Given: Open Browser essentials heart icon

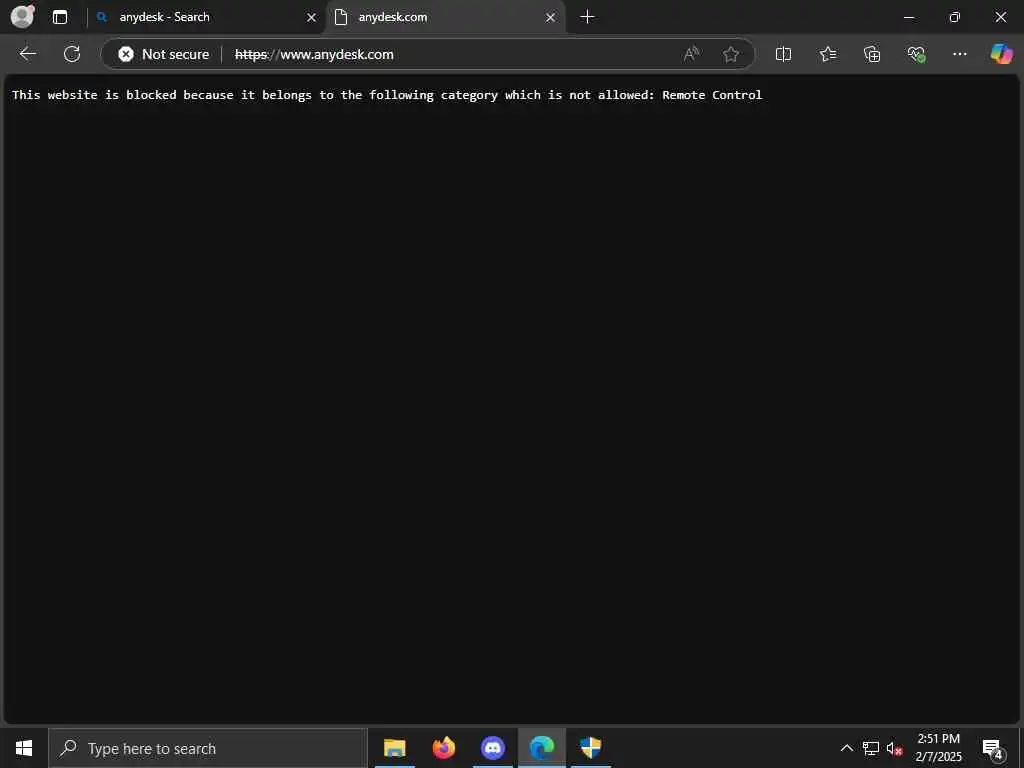Looking at the screenshot, I should (x=916, y=54).
